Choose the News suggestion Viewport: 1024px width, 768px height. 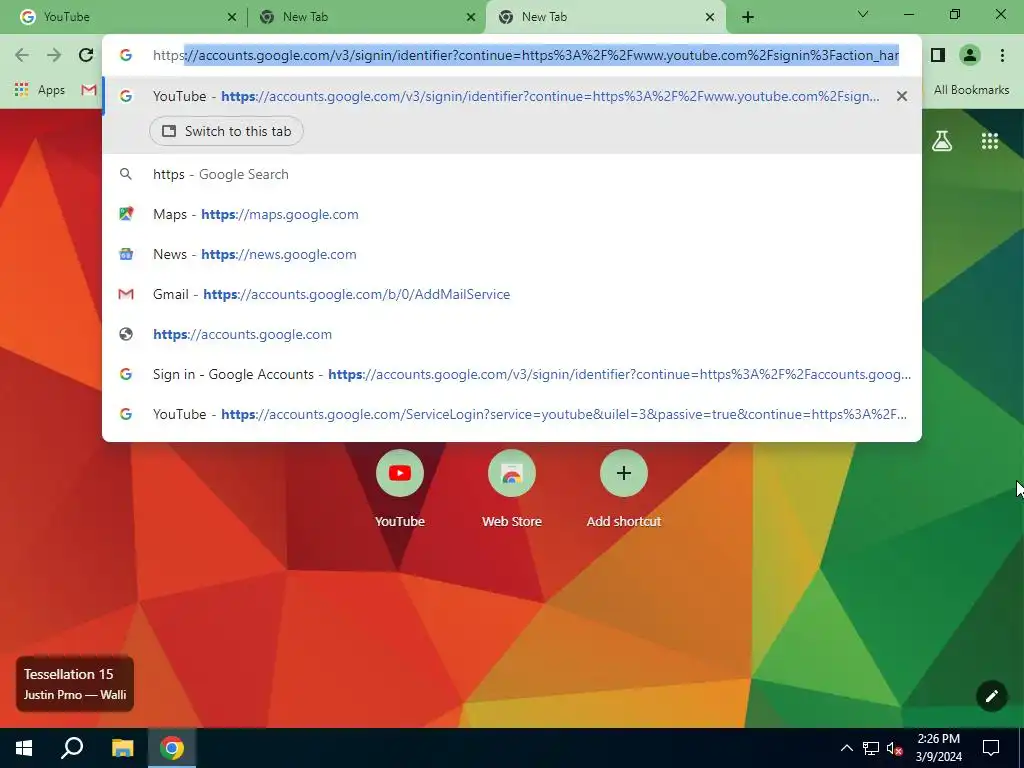click(x=512, y=254)
